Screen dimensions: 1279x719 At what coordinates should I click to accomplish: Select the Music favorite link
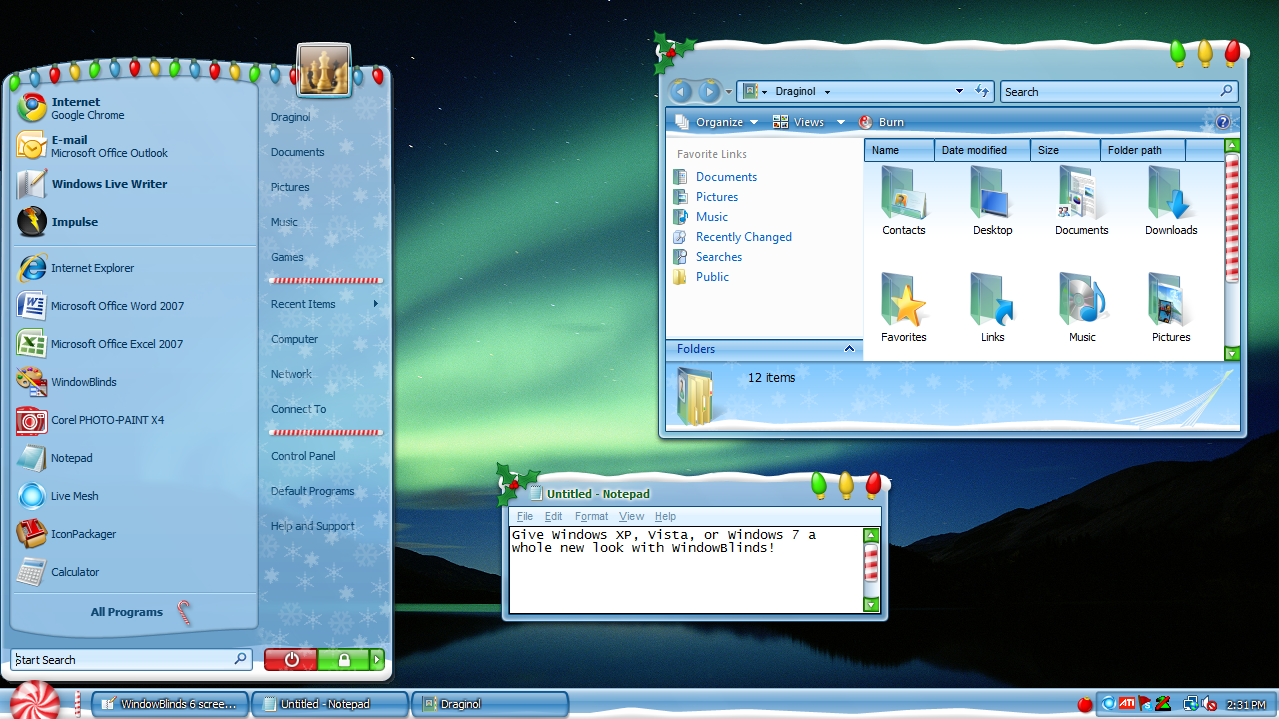[711, 216]
